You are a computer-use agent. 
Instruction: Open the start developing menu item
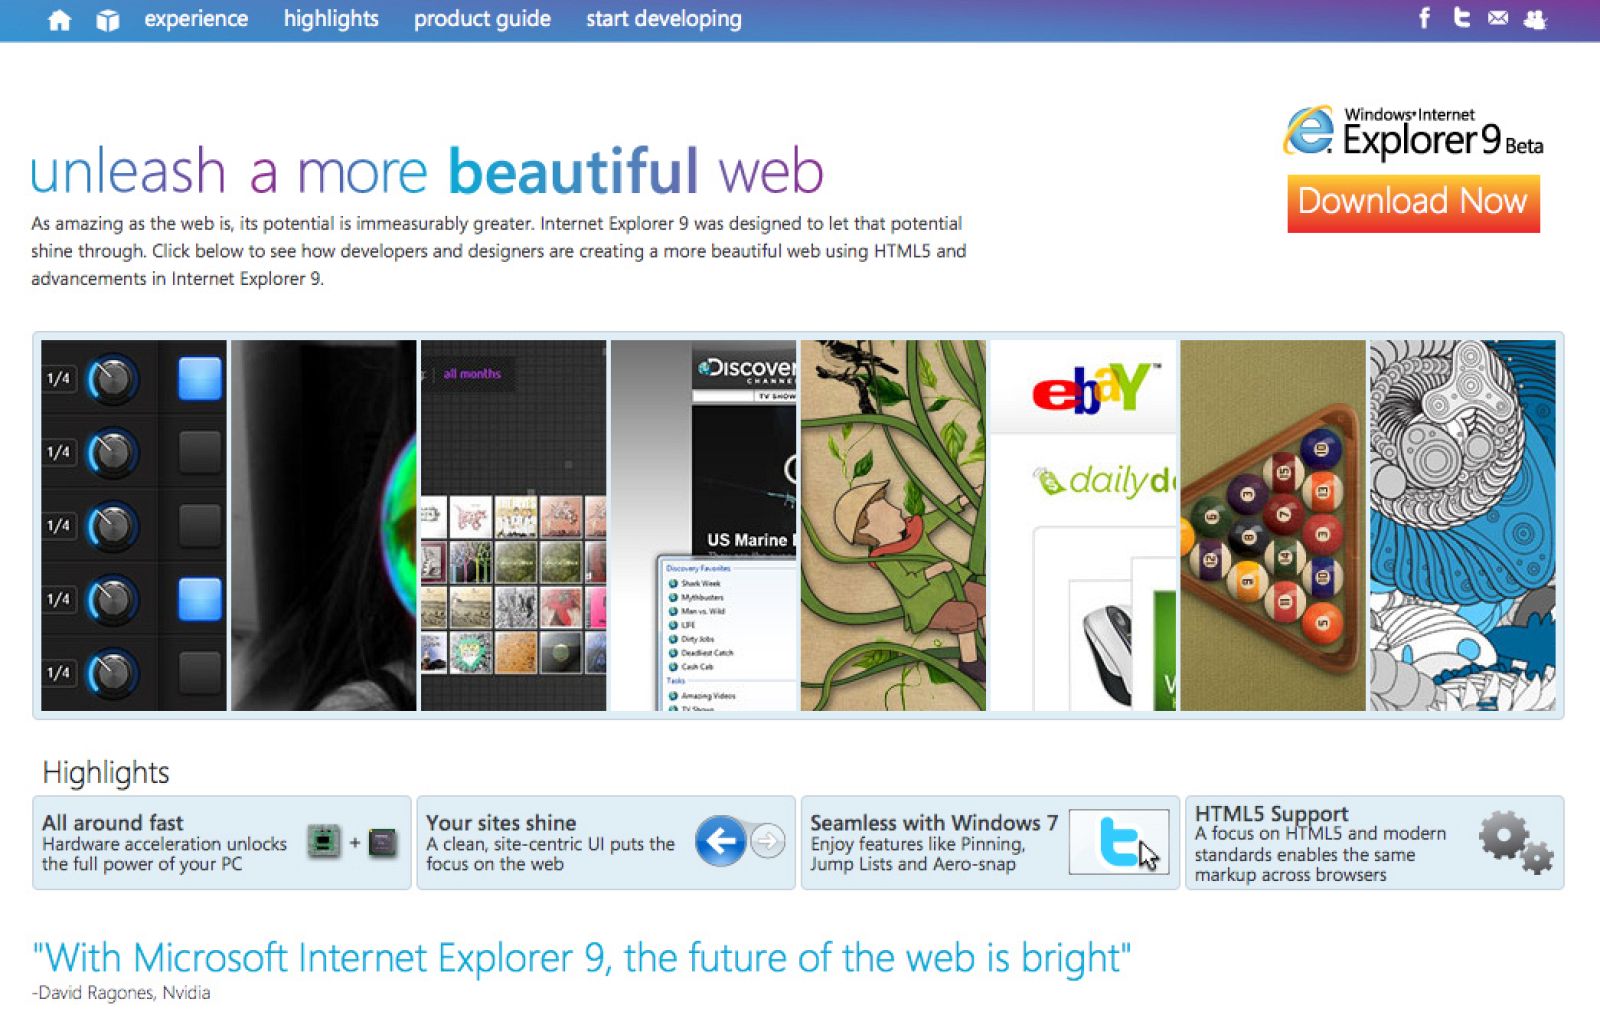coord(664,19)
